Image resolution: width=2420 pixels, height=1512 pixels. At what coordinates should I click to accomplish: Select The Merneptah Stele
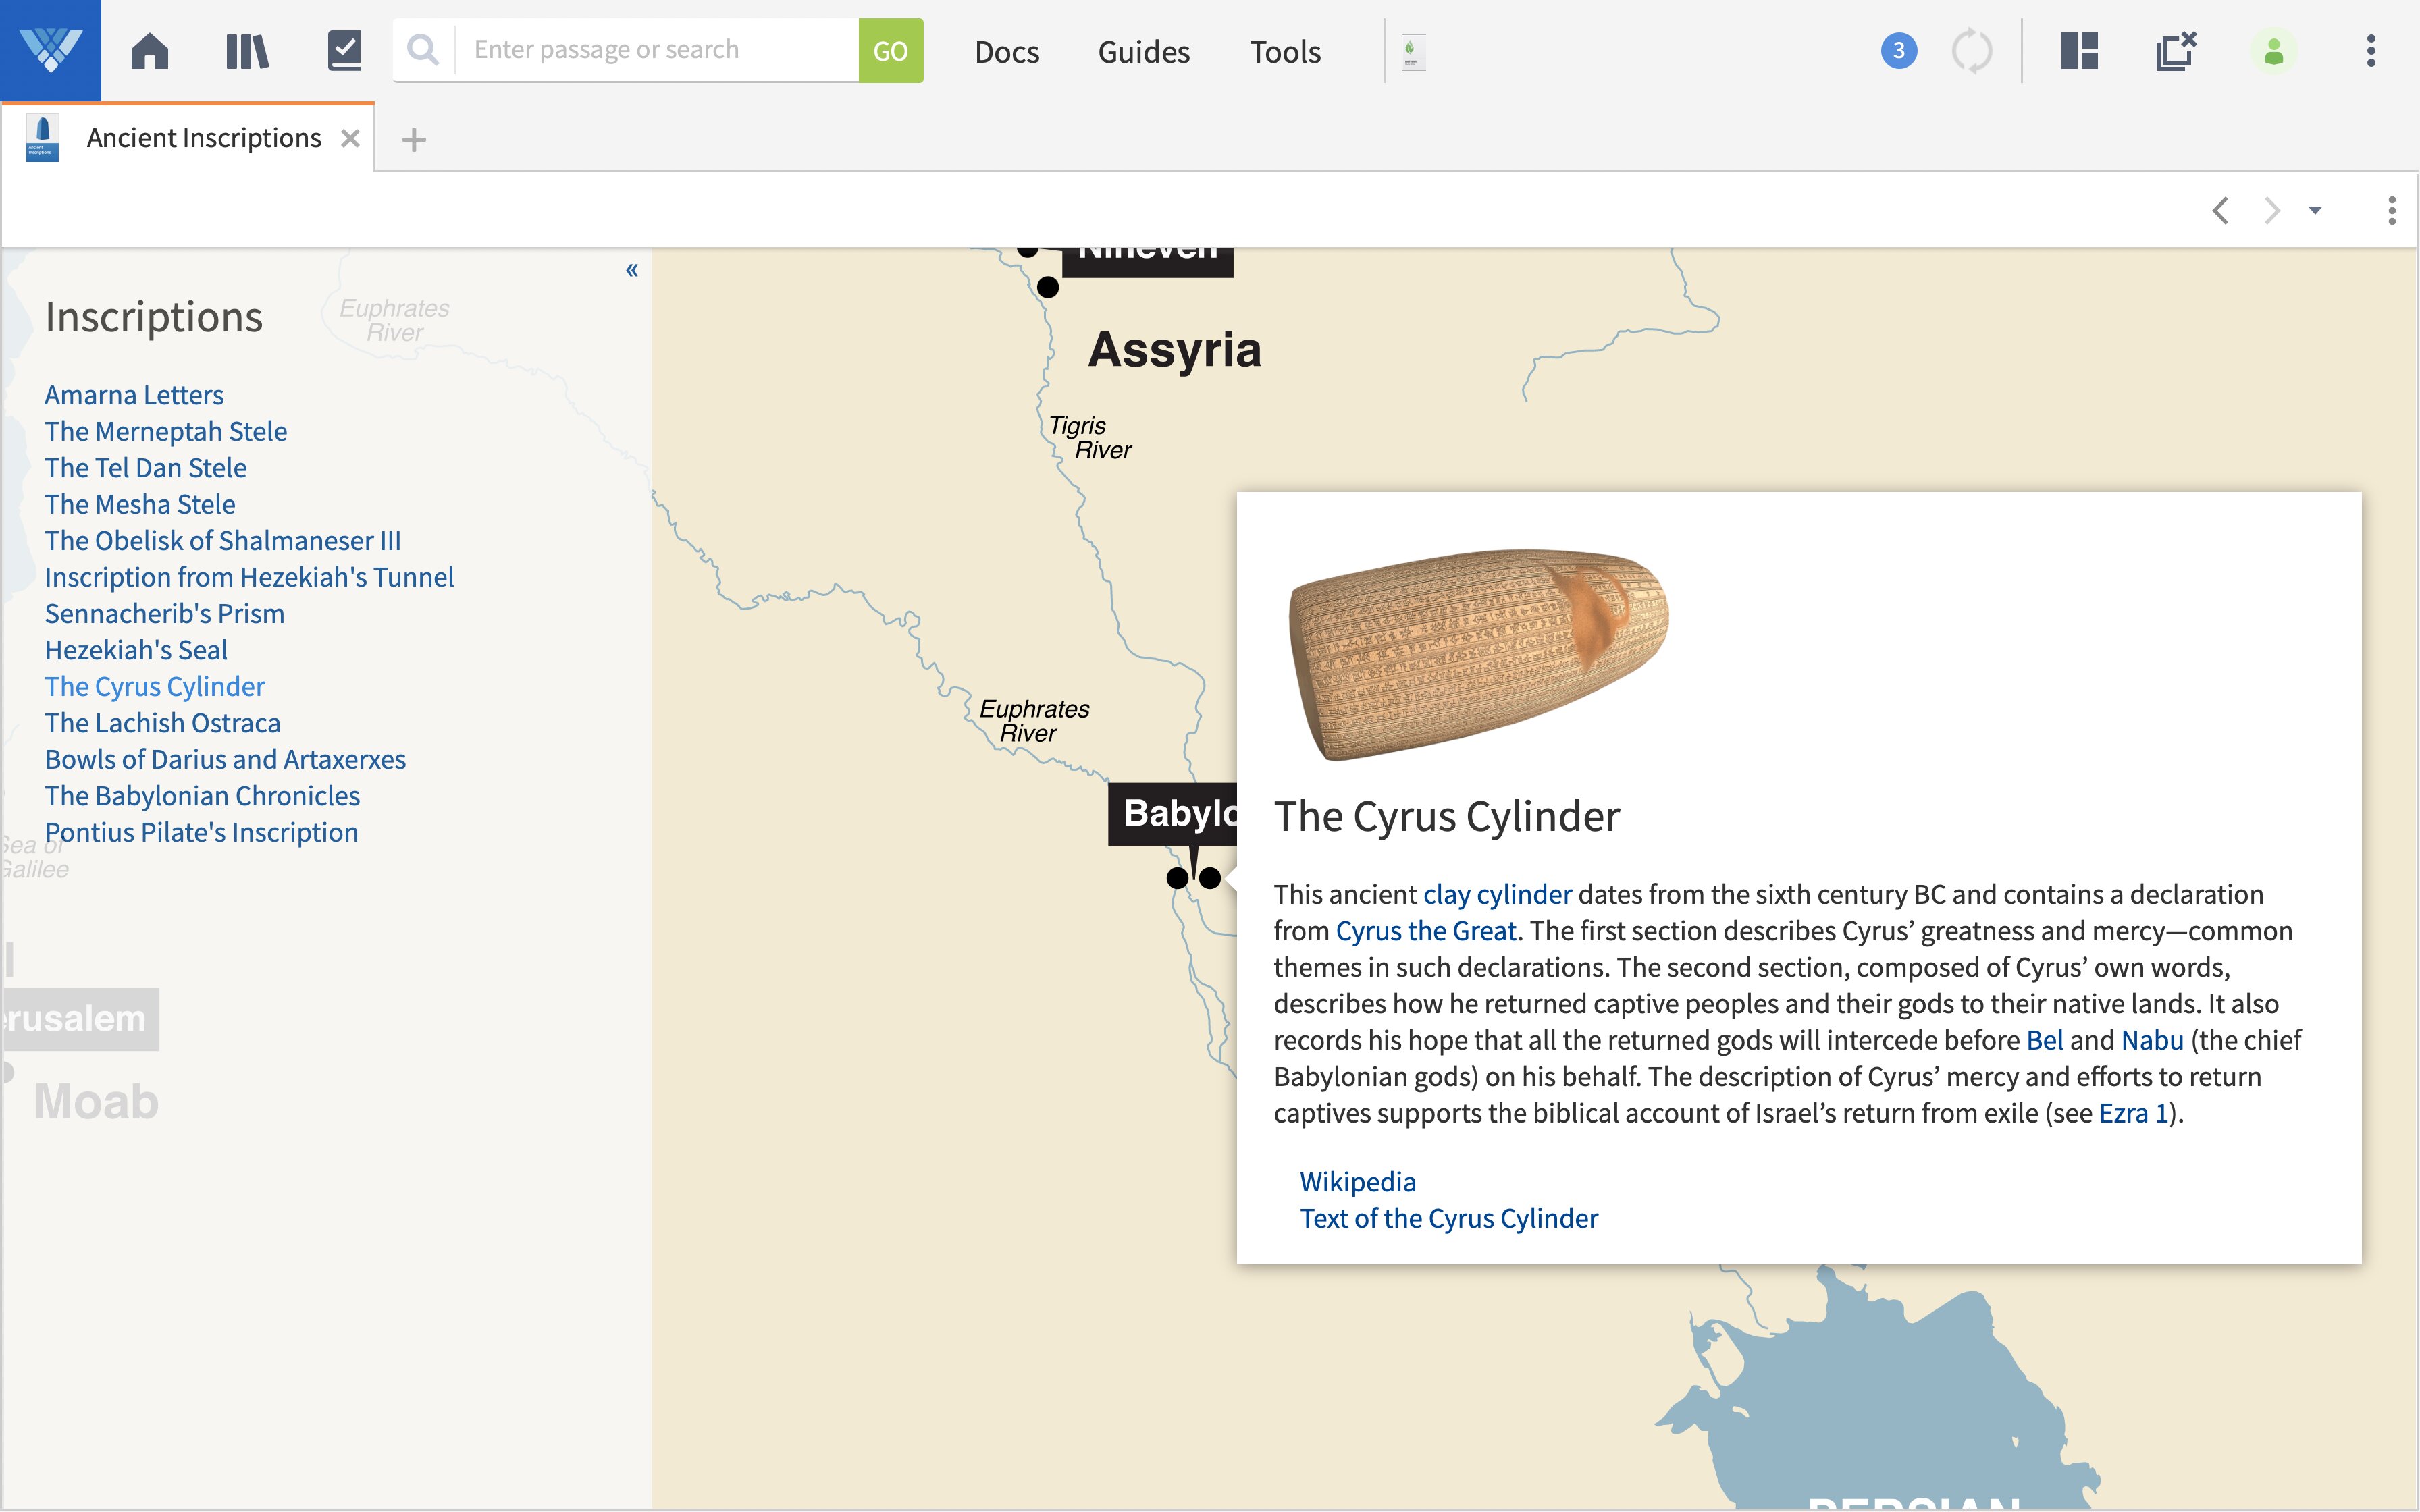pos(166,431)
